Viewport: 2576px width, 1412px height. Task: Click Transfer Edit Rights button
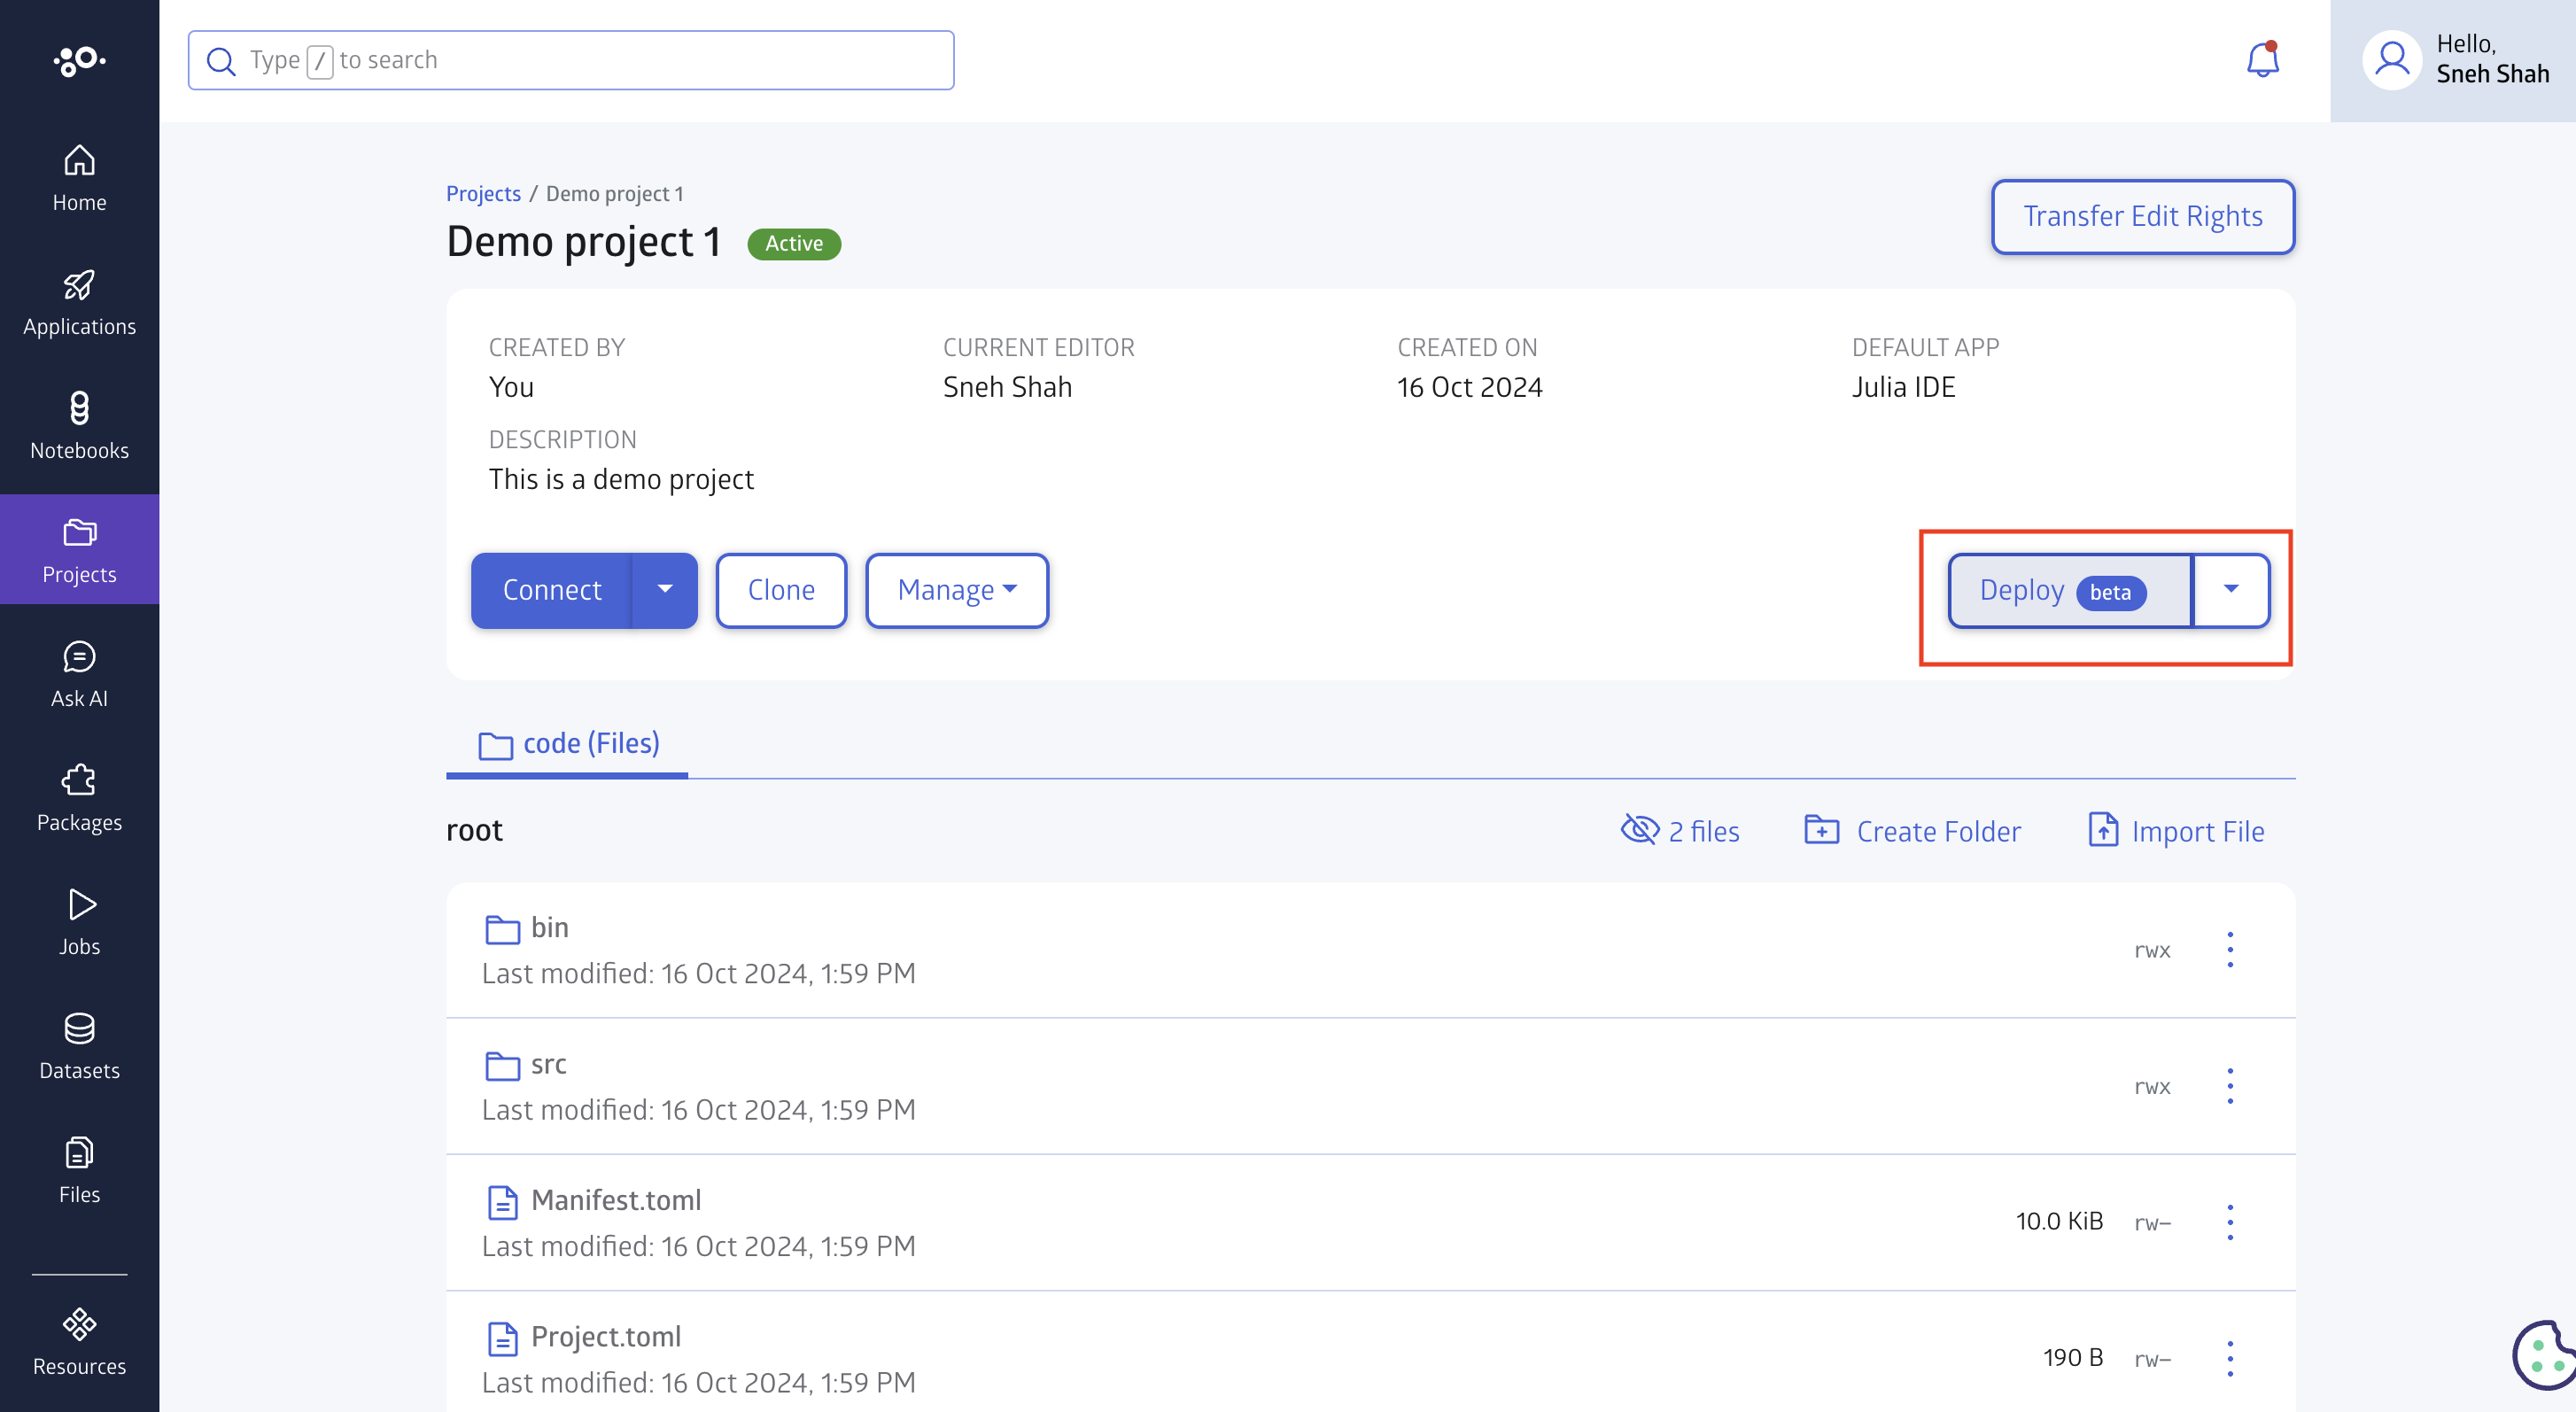pyautogui.click(x=2142, y=216)
